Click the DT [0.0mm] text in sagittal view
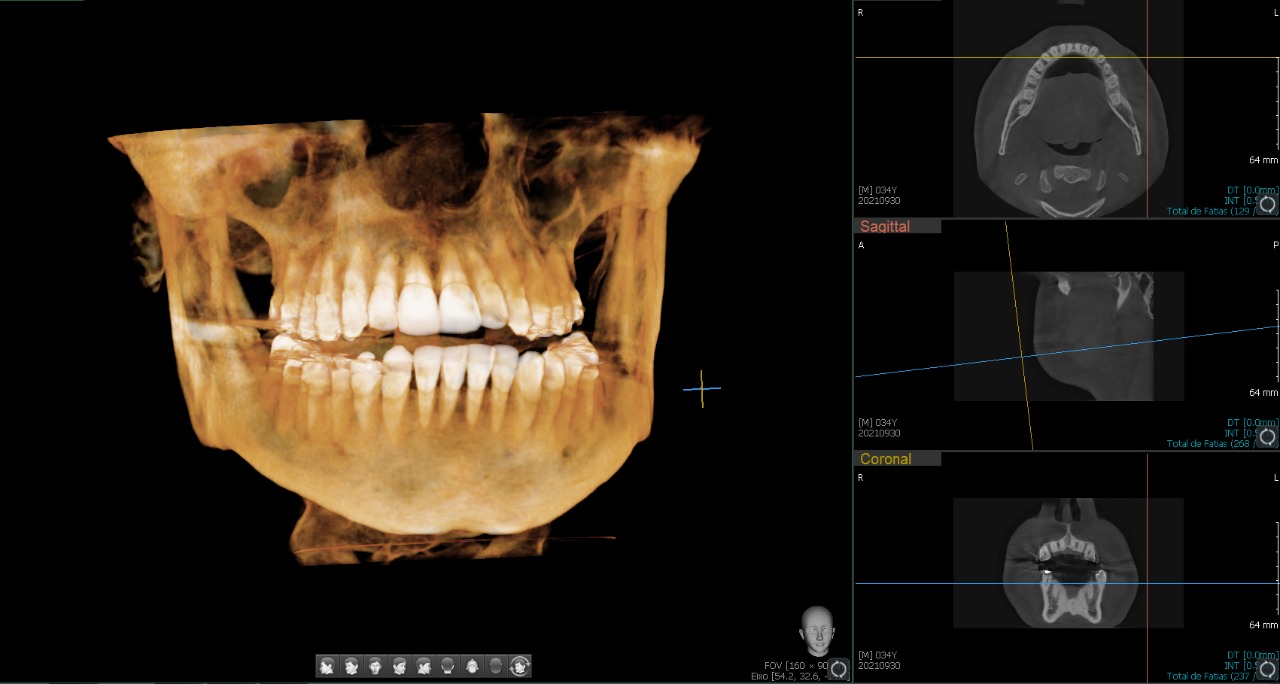1280x684 pixels. 1251,423
